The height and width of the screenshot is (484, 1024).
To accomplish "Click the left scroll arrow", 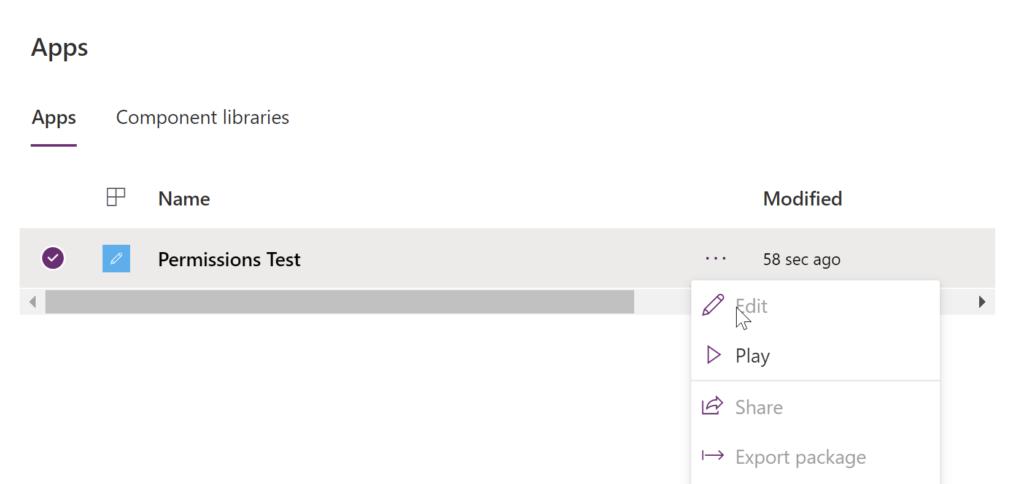I will click(x=32, y=302).
